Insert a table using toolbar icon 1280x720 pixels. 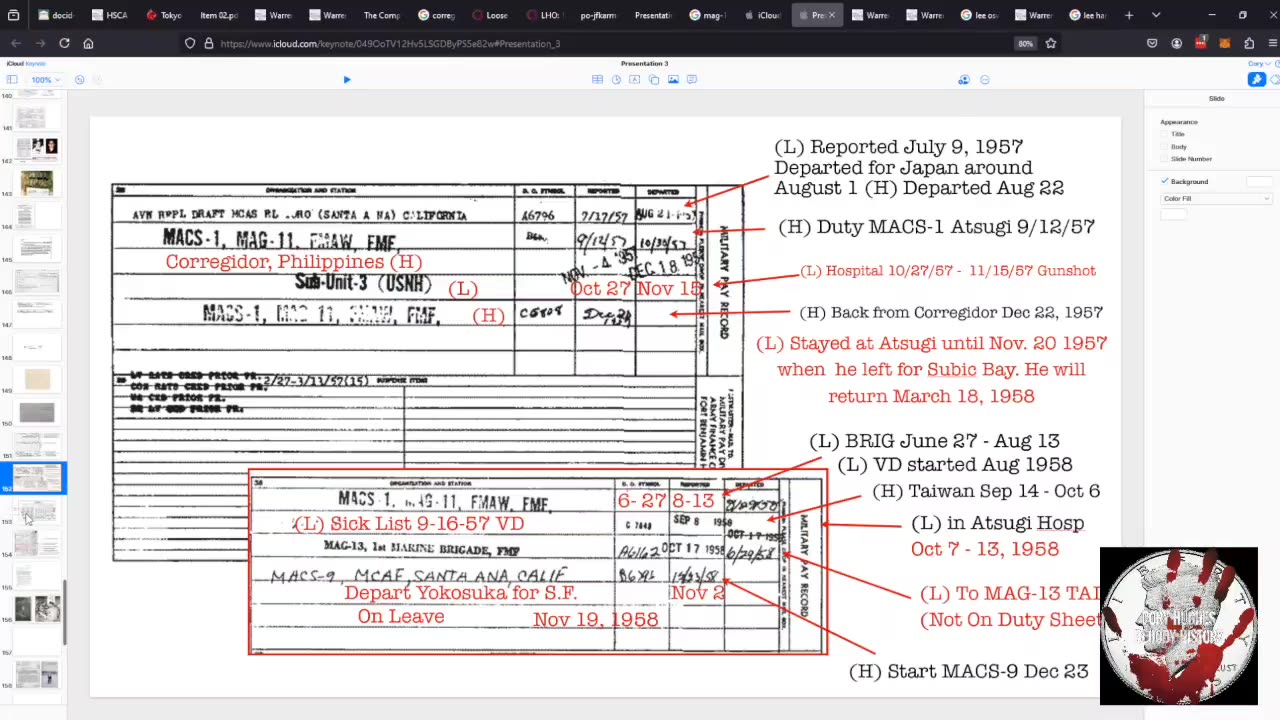coord(597,79)
